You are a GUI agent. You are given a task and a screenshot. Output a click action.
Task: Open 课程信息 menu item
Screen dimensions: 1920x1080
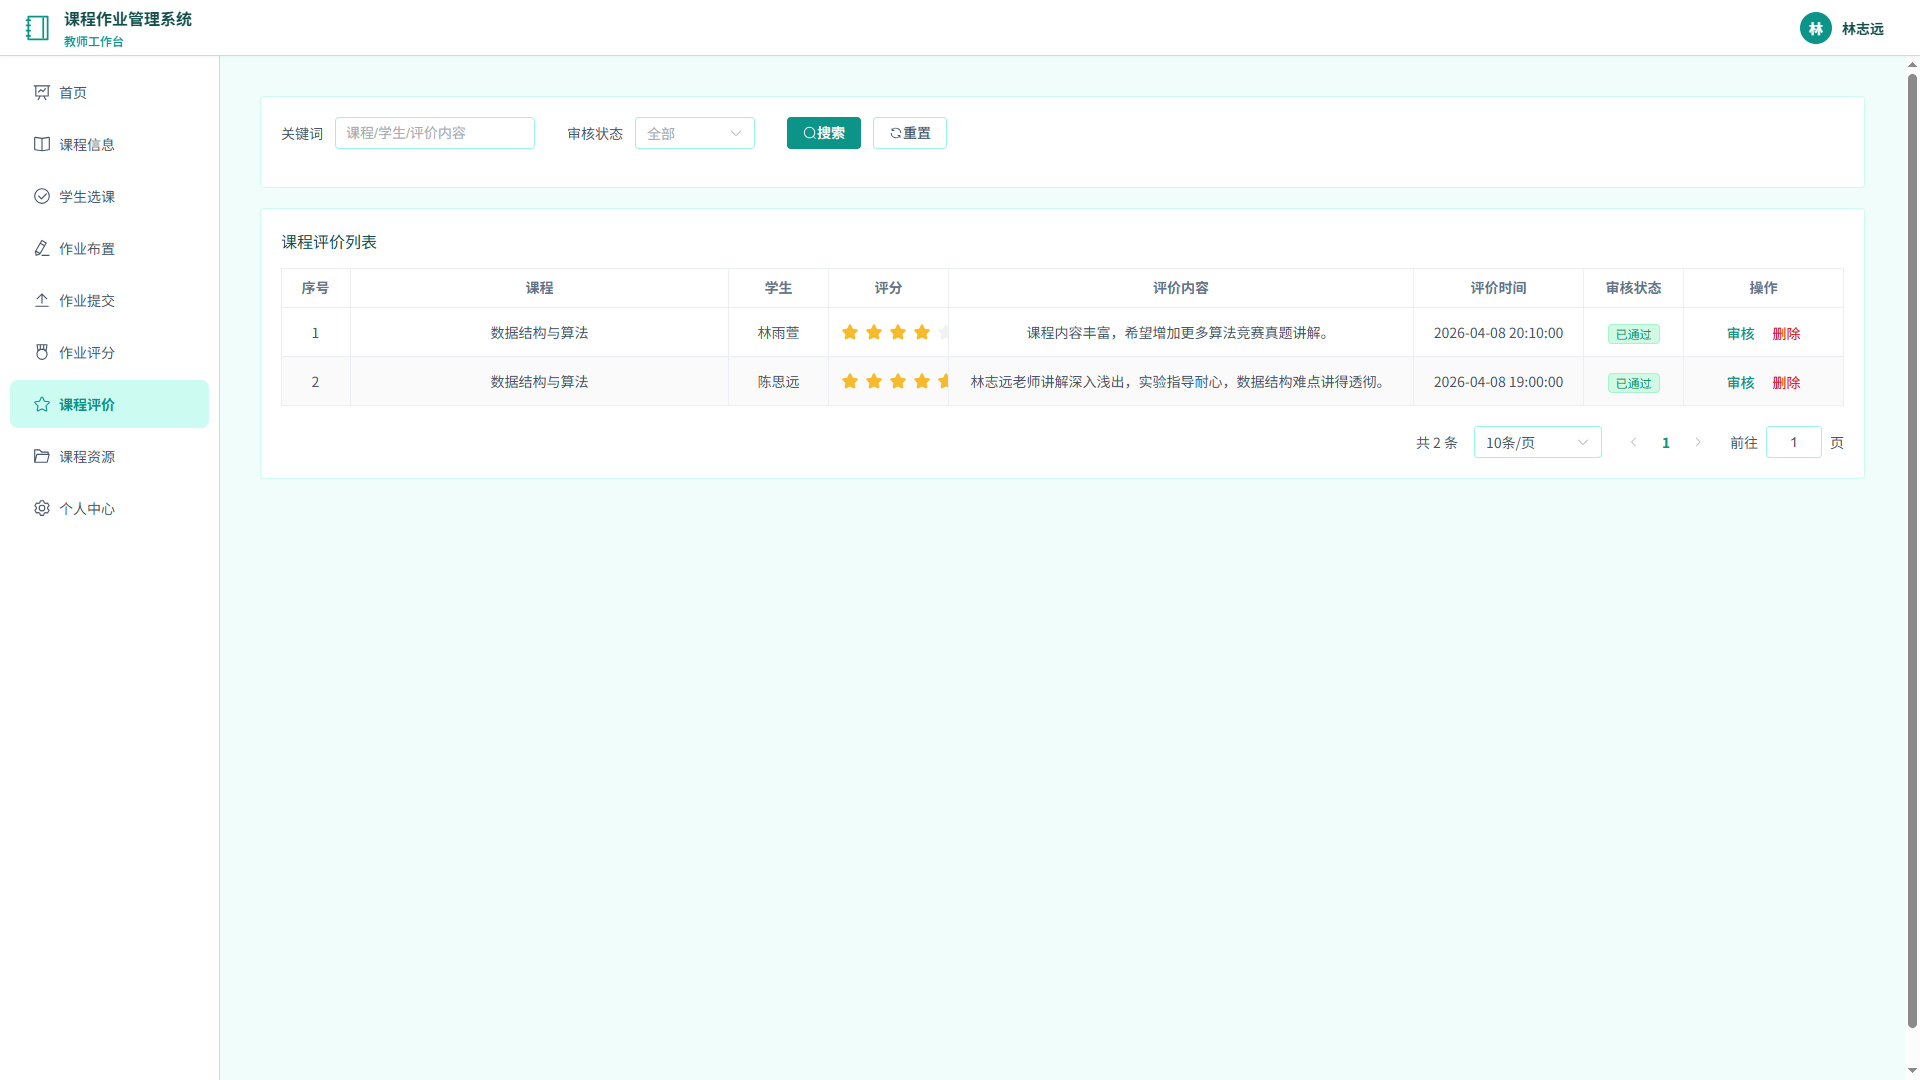coord(110,144)
